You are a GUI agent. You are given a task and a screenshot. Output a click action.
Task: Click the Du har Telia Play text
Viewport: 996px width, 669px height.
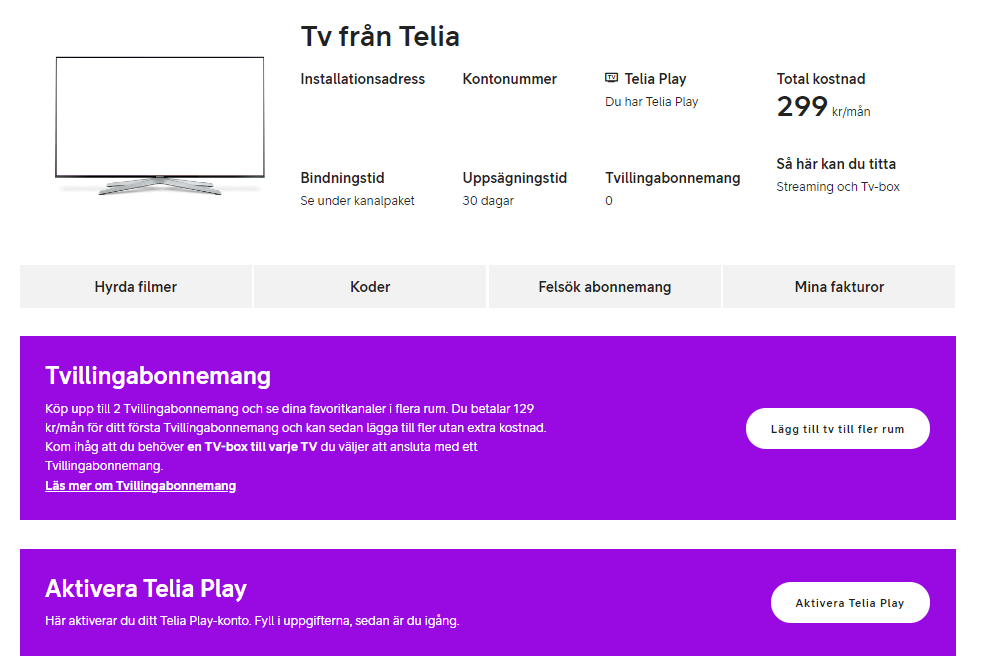(x=651, y=101)
